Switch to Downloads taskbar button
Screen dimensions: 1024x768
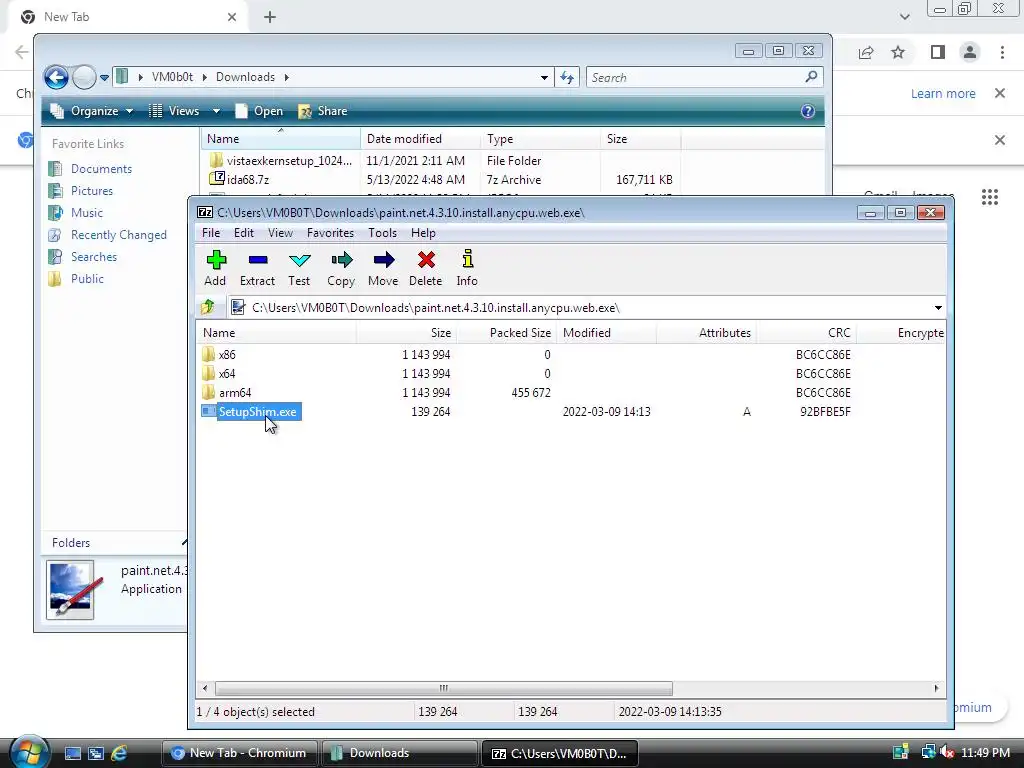click(400, 753)
